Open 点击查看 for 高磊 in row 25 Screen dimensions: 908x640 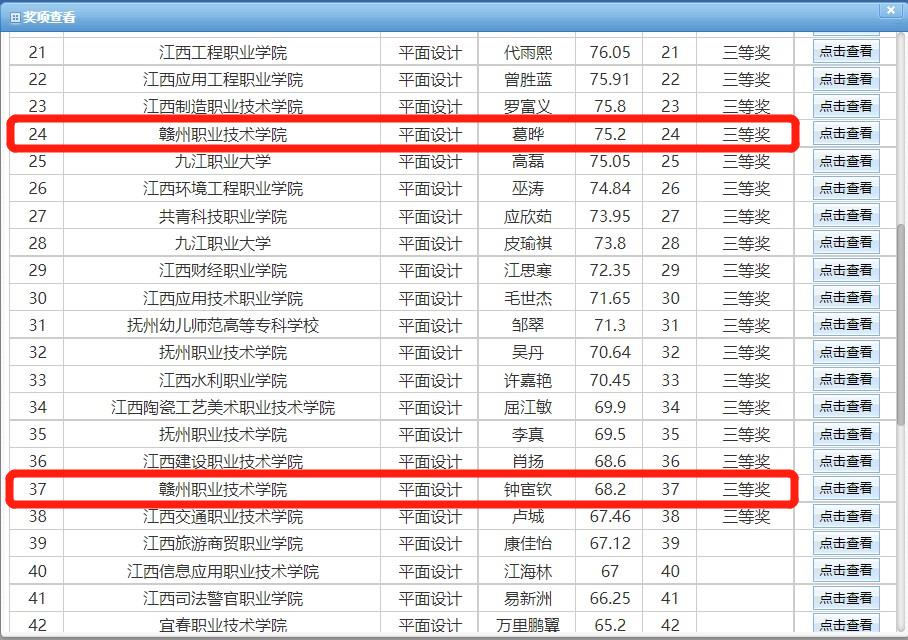pos(846,161)
